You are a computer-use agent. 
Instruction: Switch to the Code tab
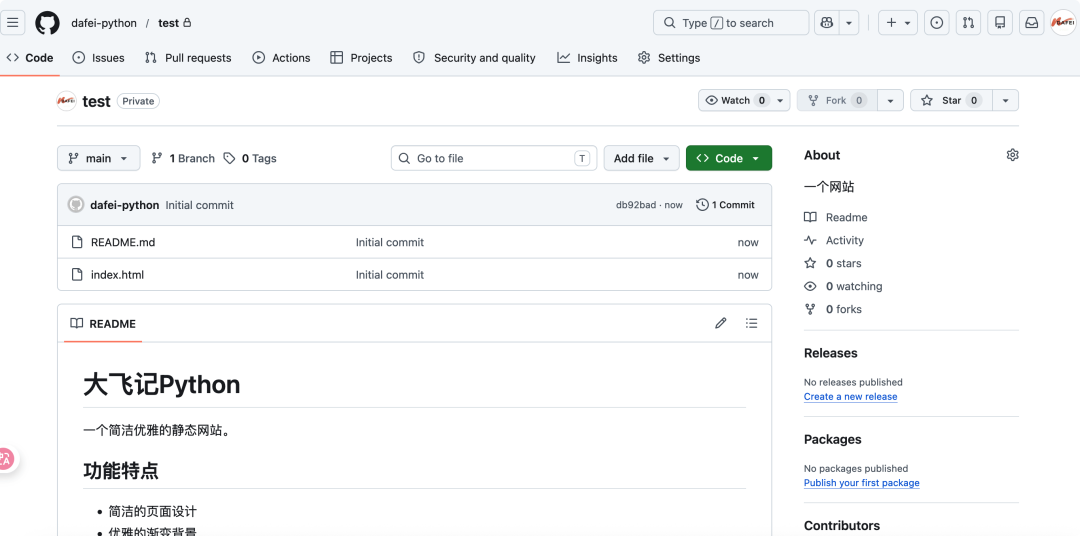click(x=30, y=58)
